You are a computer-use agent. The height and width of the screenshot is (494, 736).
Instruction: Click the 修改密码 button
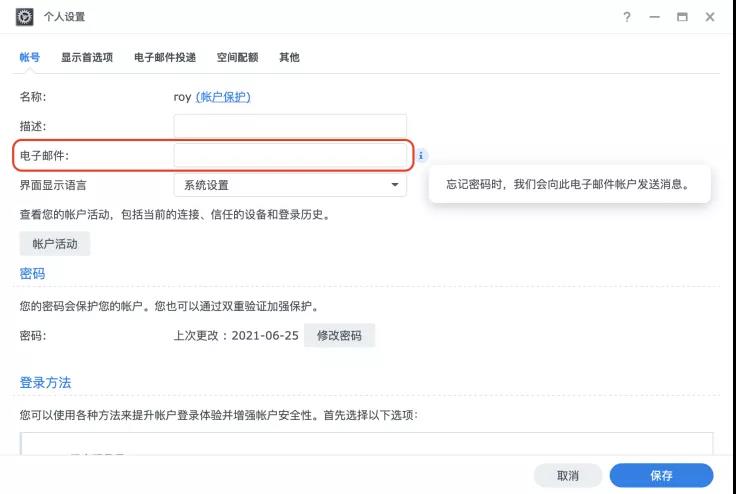click(339, 336)
